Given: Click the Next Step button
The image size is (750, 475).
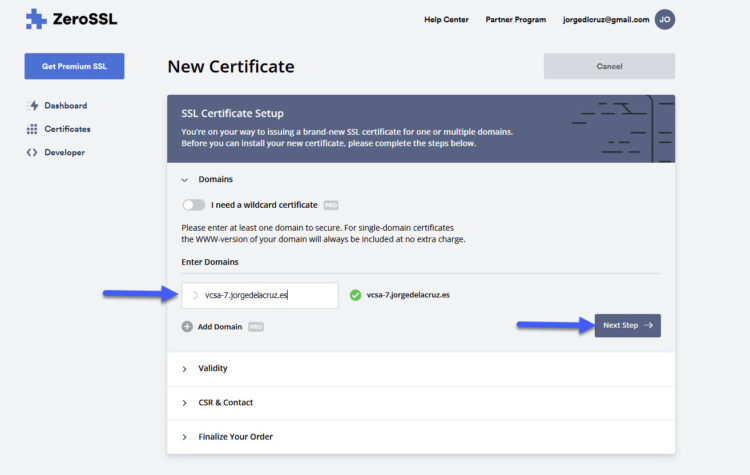Looking at the screenshot, I should click(628, 325).
